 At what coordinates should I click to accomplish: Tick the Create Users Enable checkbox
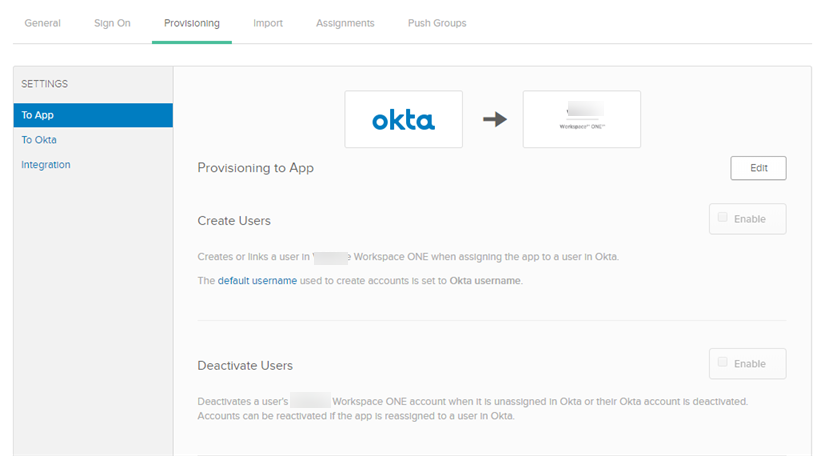[722, 217]
